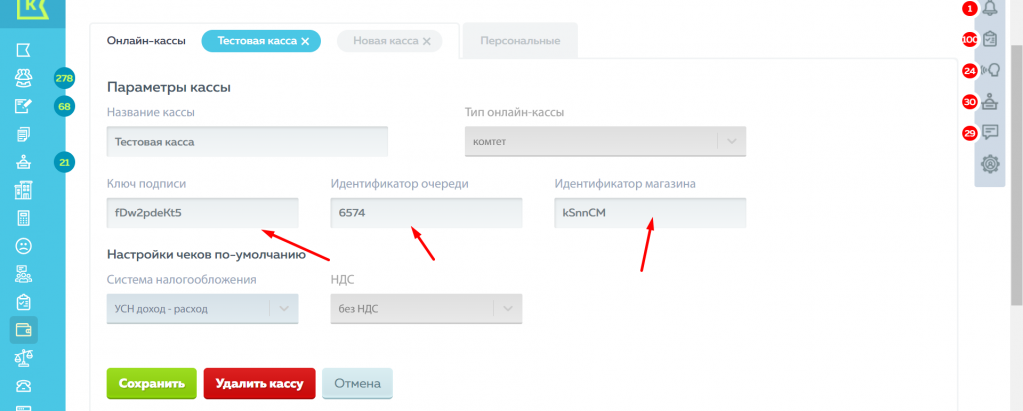Screen dimensions: 1023x411
Task: Open the sad face icon in sidebar
Action: (23, 246)
